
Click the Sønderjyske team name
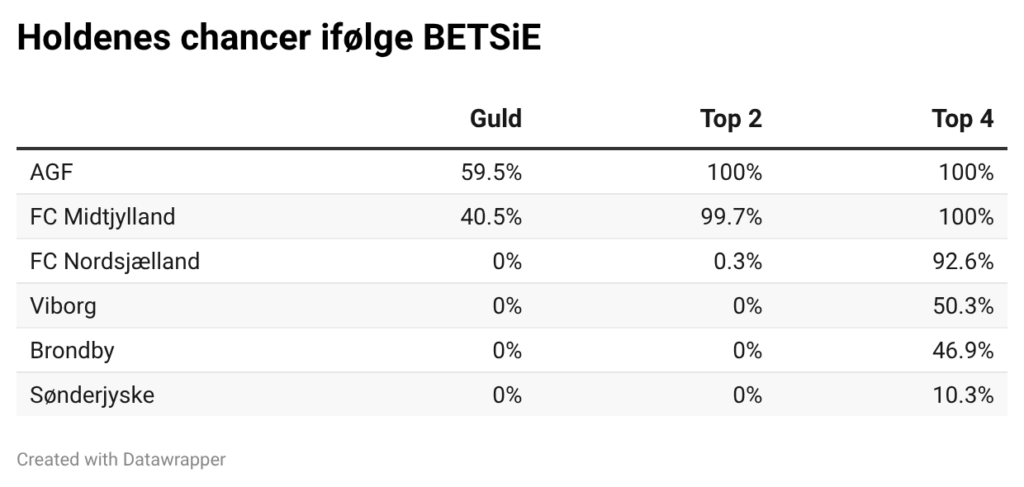coord(92,395)
